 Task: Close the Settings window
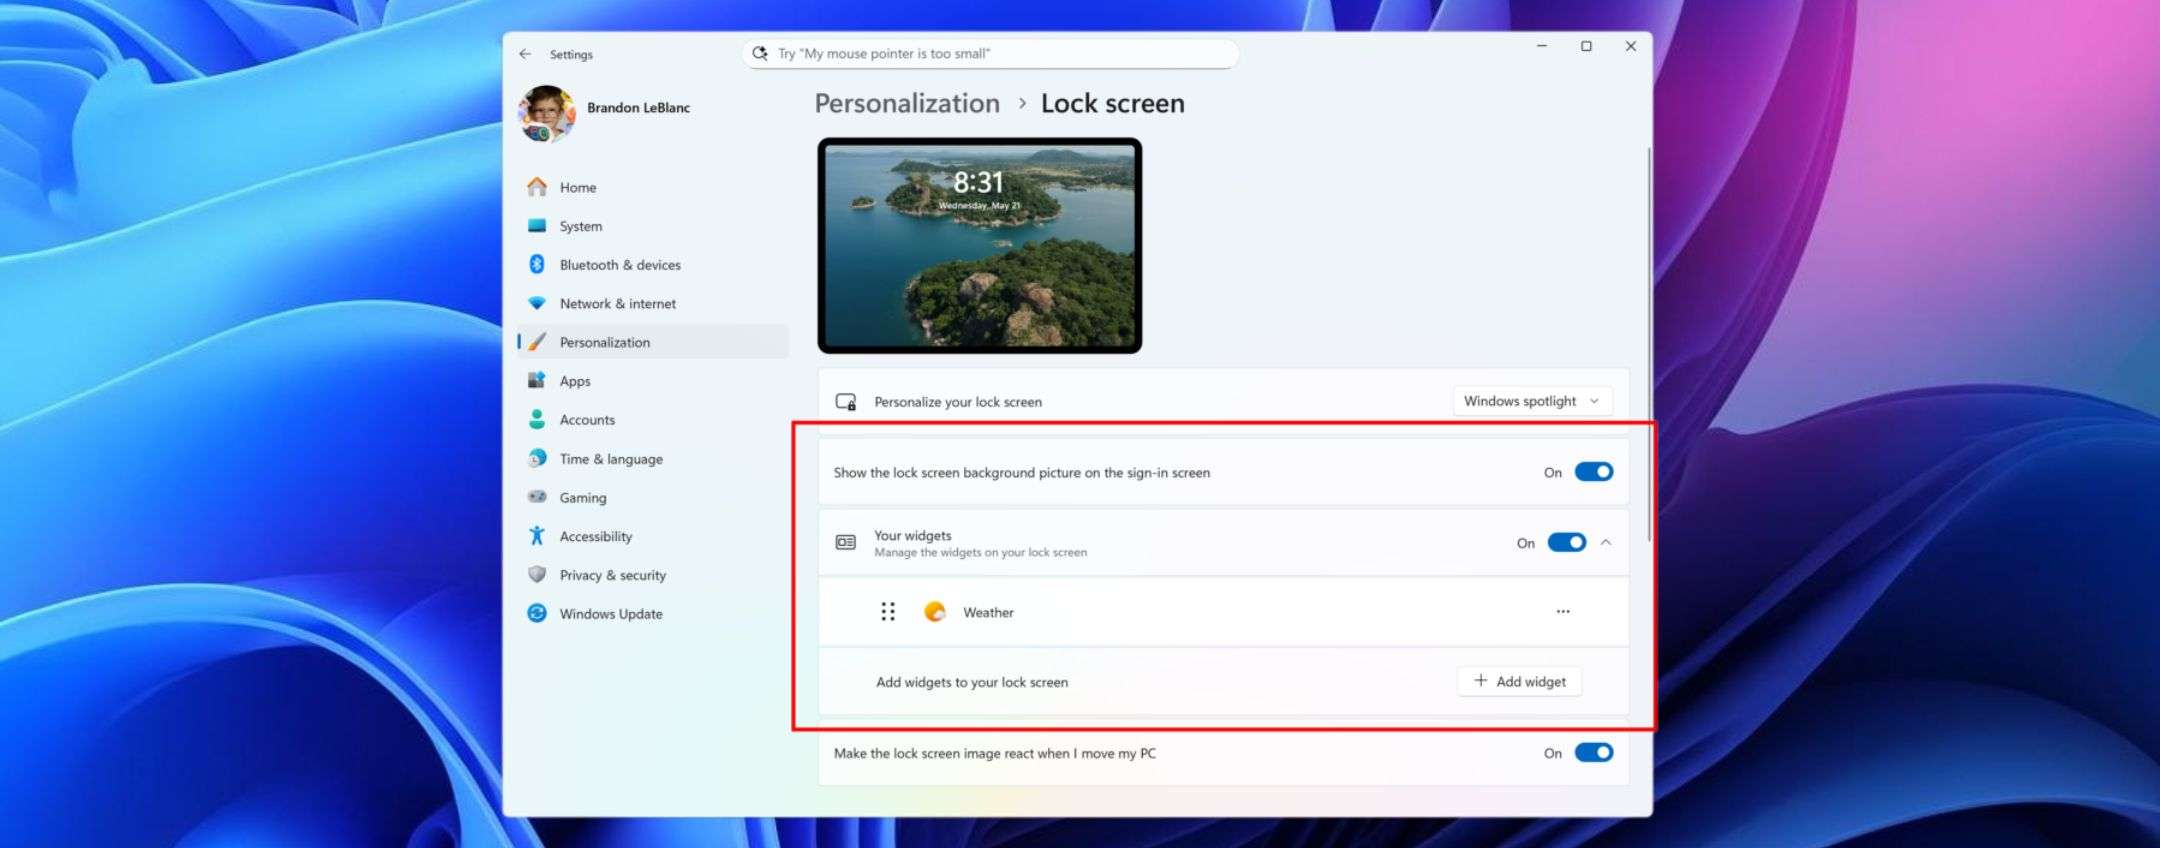point(1630,46)
